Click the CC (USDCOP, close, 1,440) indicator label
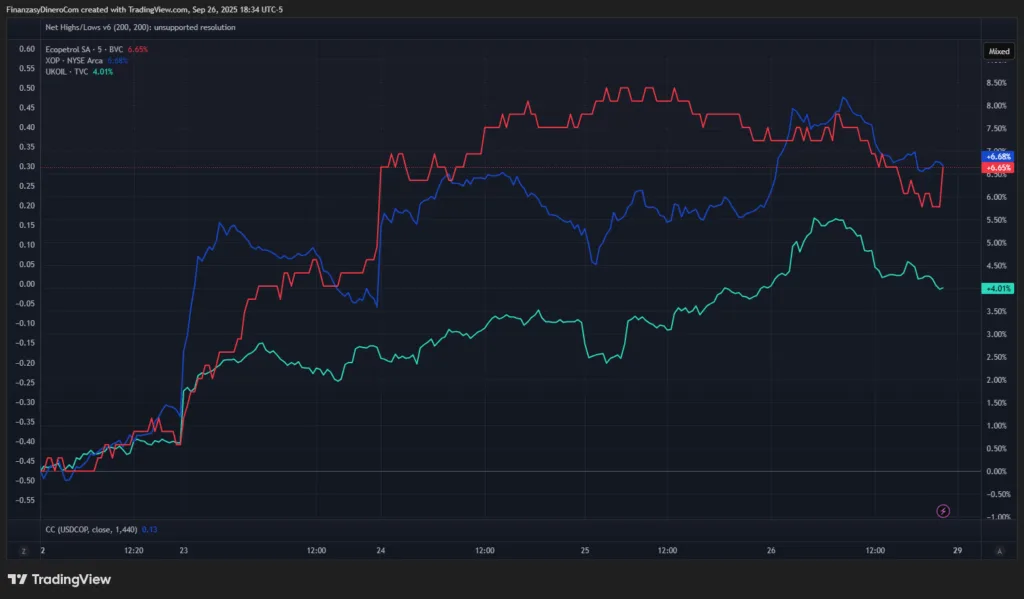 pyautogui.click(x=92, y=528)
